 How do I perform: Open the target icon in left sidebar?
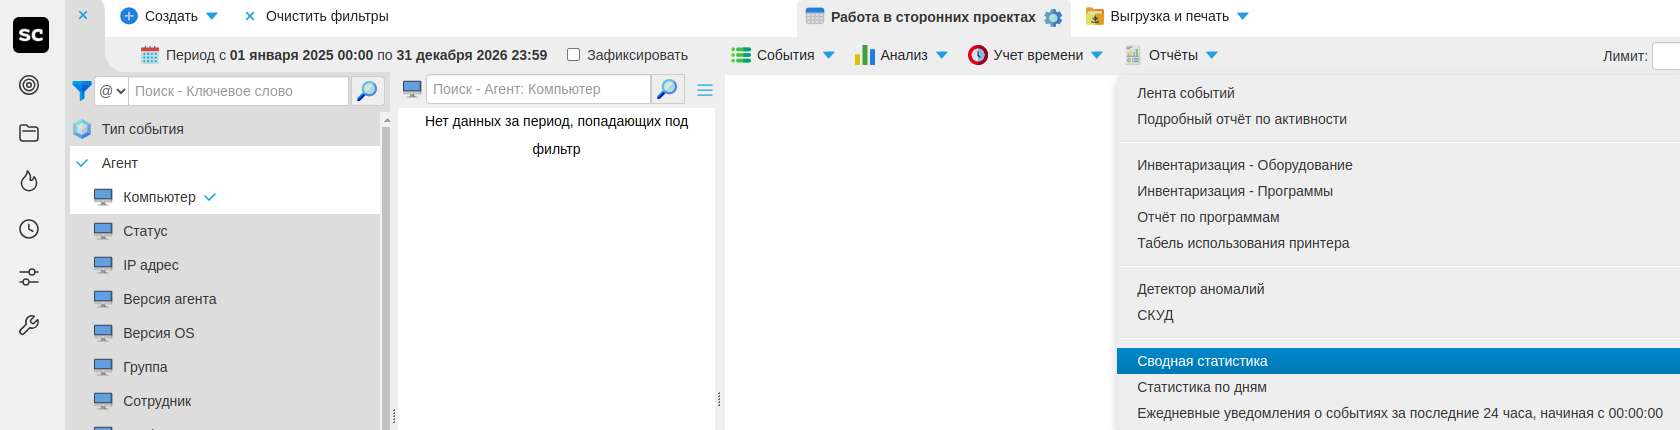coord(29,85)
